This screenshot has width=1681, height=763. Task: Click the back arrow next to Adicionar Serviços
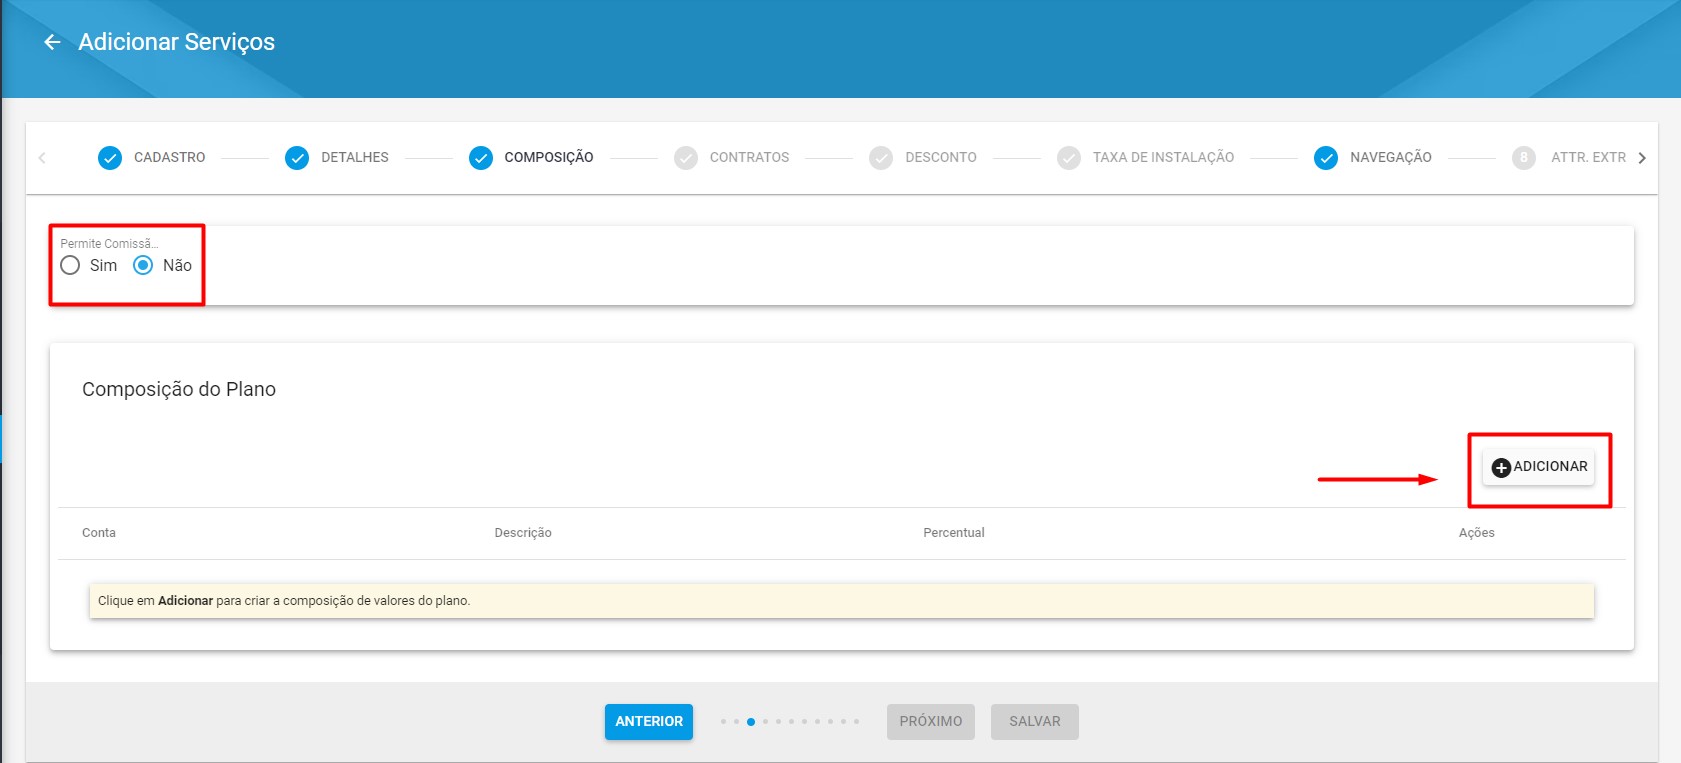[52, 42]
